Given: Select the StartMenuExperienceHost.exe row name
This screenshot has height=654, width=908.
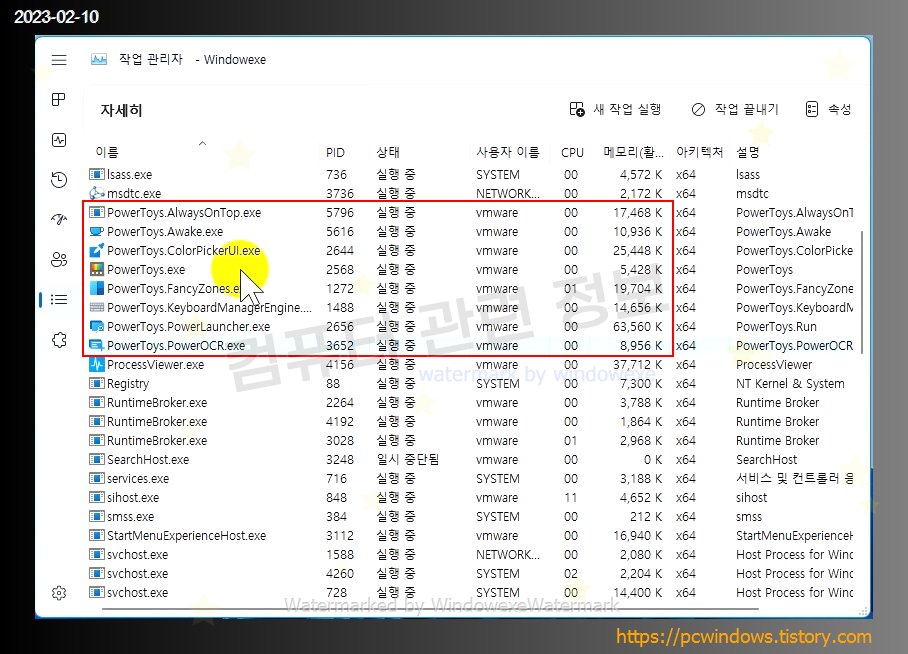Looking at the screenshot, I should (186, 536).
